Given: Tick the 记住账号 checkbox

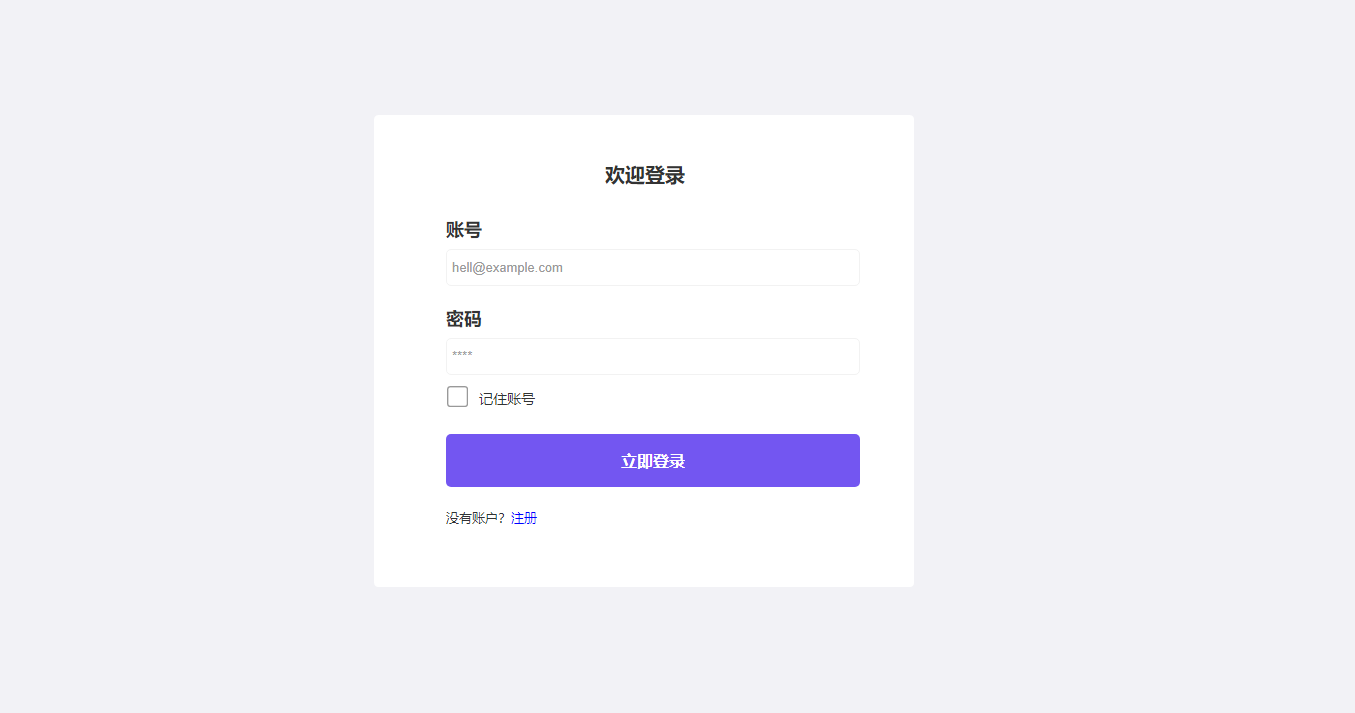Looking at the screenshot, I should [x=457, y=397].
